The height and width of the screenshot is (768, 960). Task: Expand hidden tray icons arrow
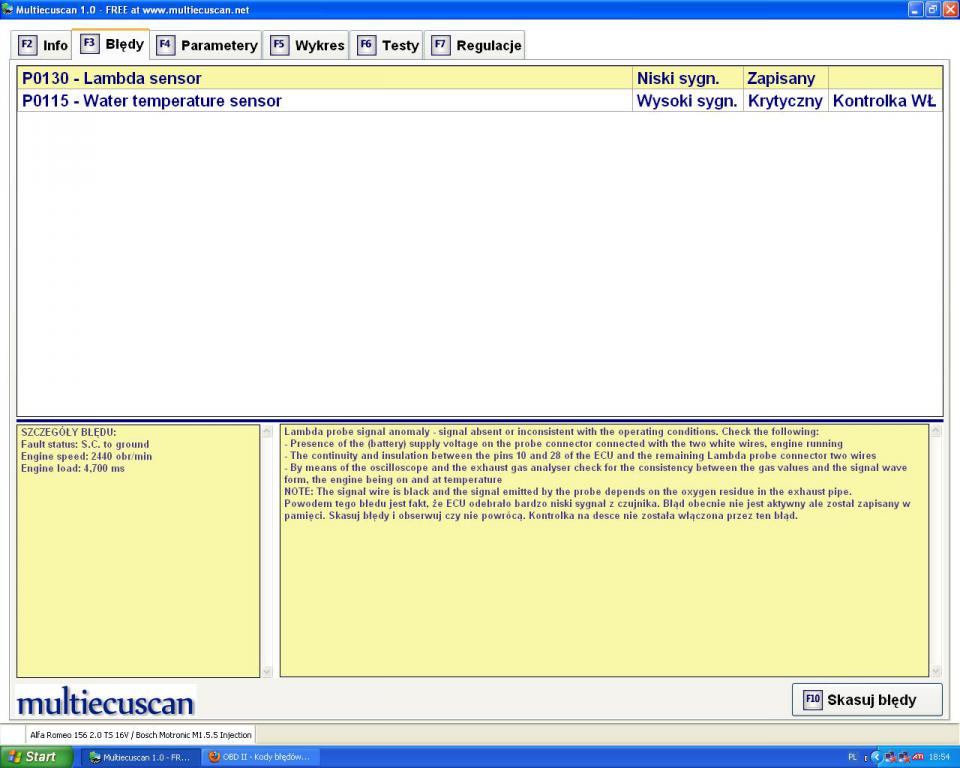tap(876, 758)
